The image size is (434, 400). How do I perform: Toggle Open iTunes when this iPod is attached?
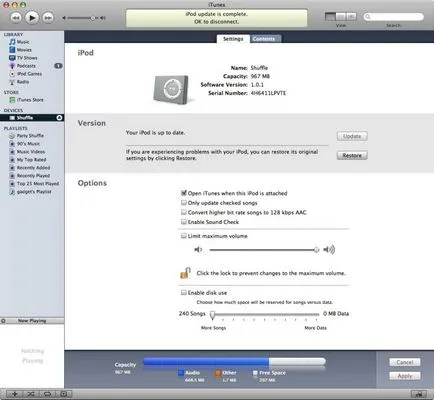[x=184, y=193]
